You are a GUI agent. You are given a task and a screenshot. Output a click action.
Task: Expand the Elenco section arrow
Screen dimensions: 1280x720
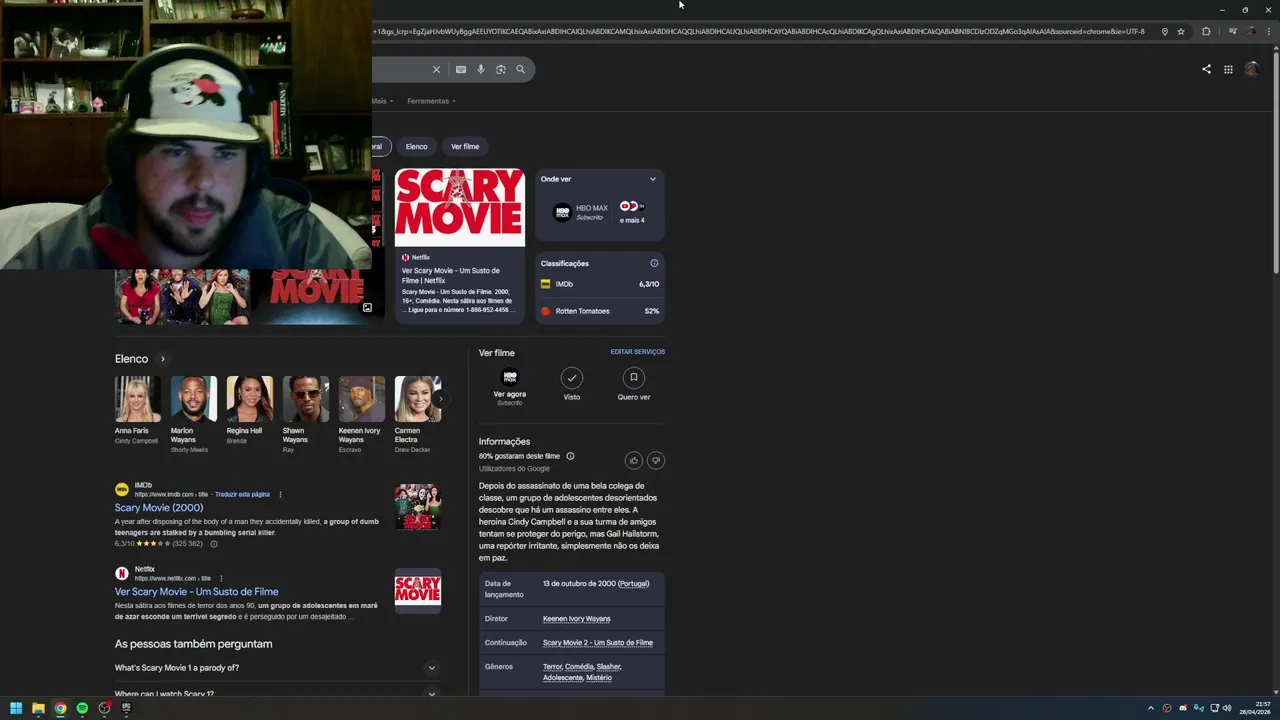tap(163, 359)
